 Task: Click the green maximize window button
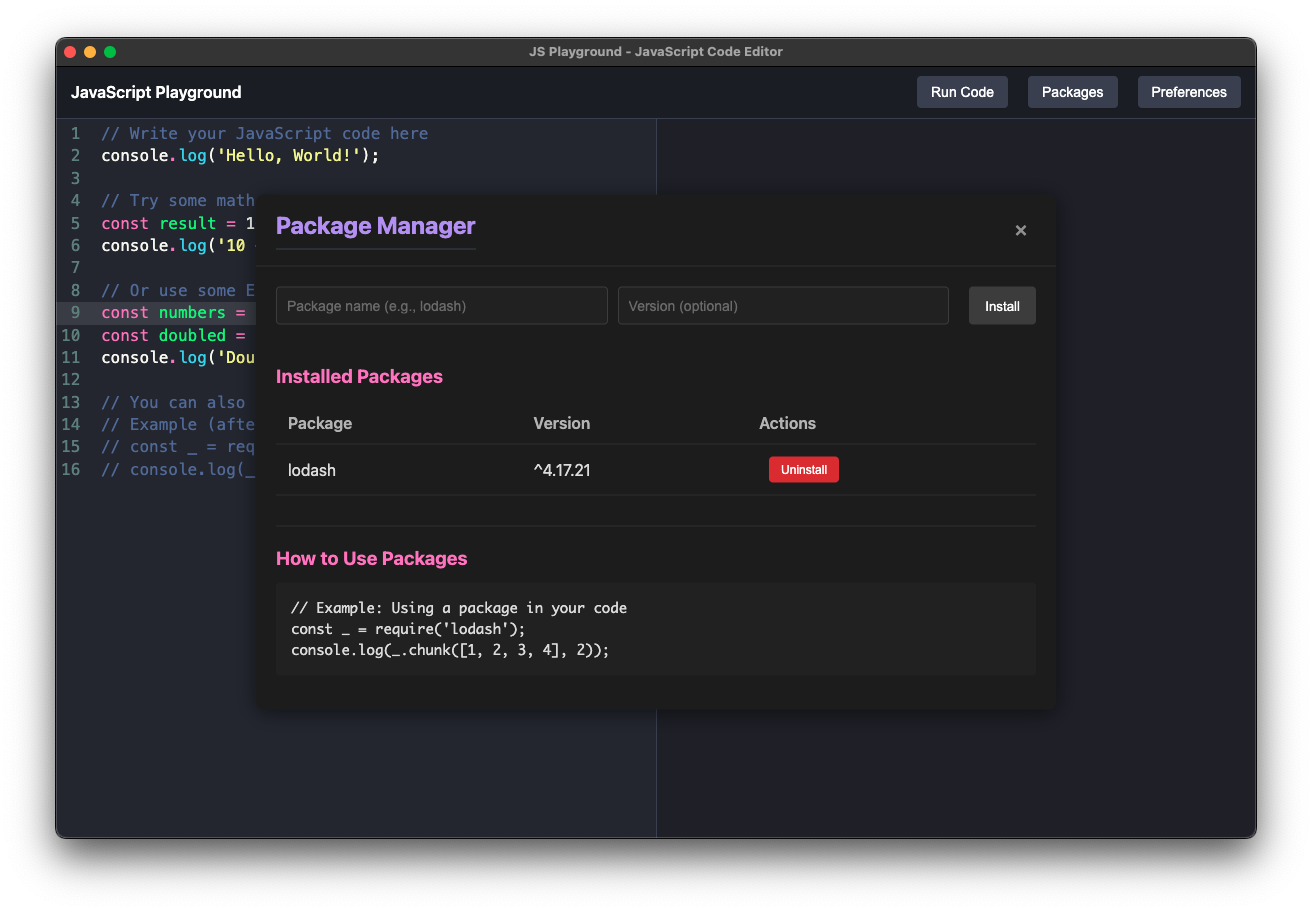[x=110, y=52]
